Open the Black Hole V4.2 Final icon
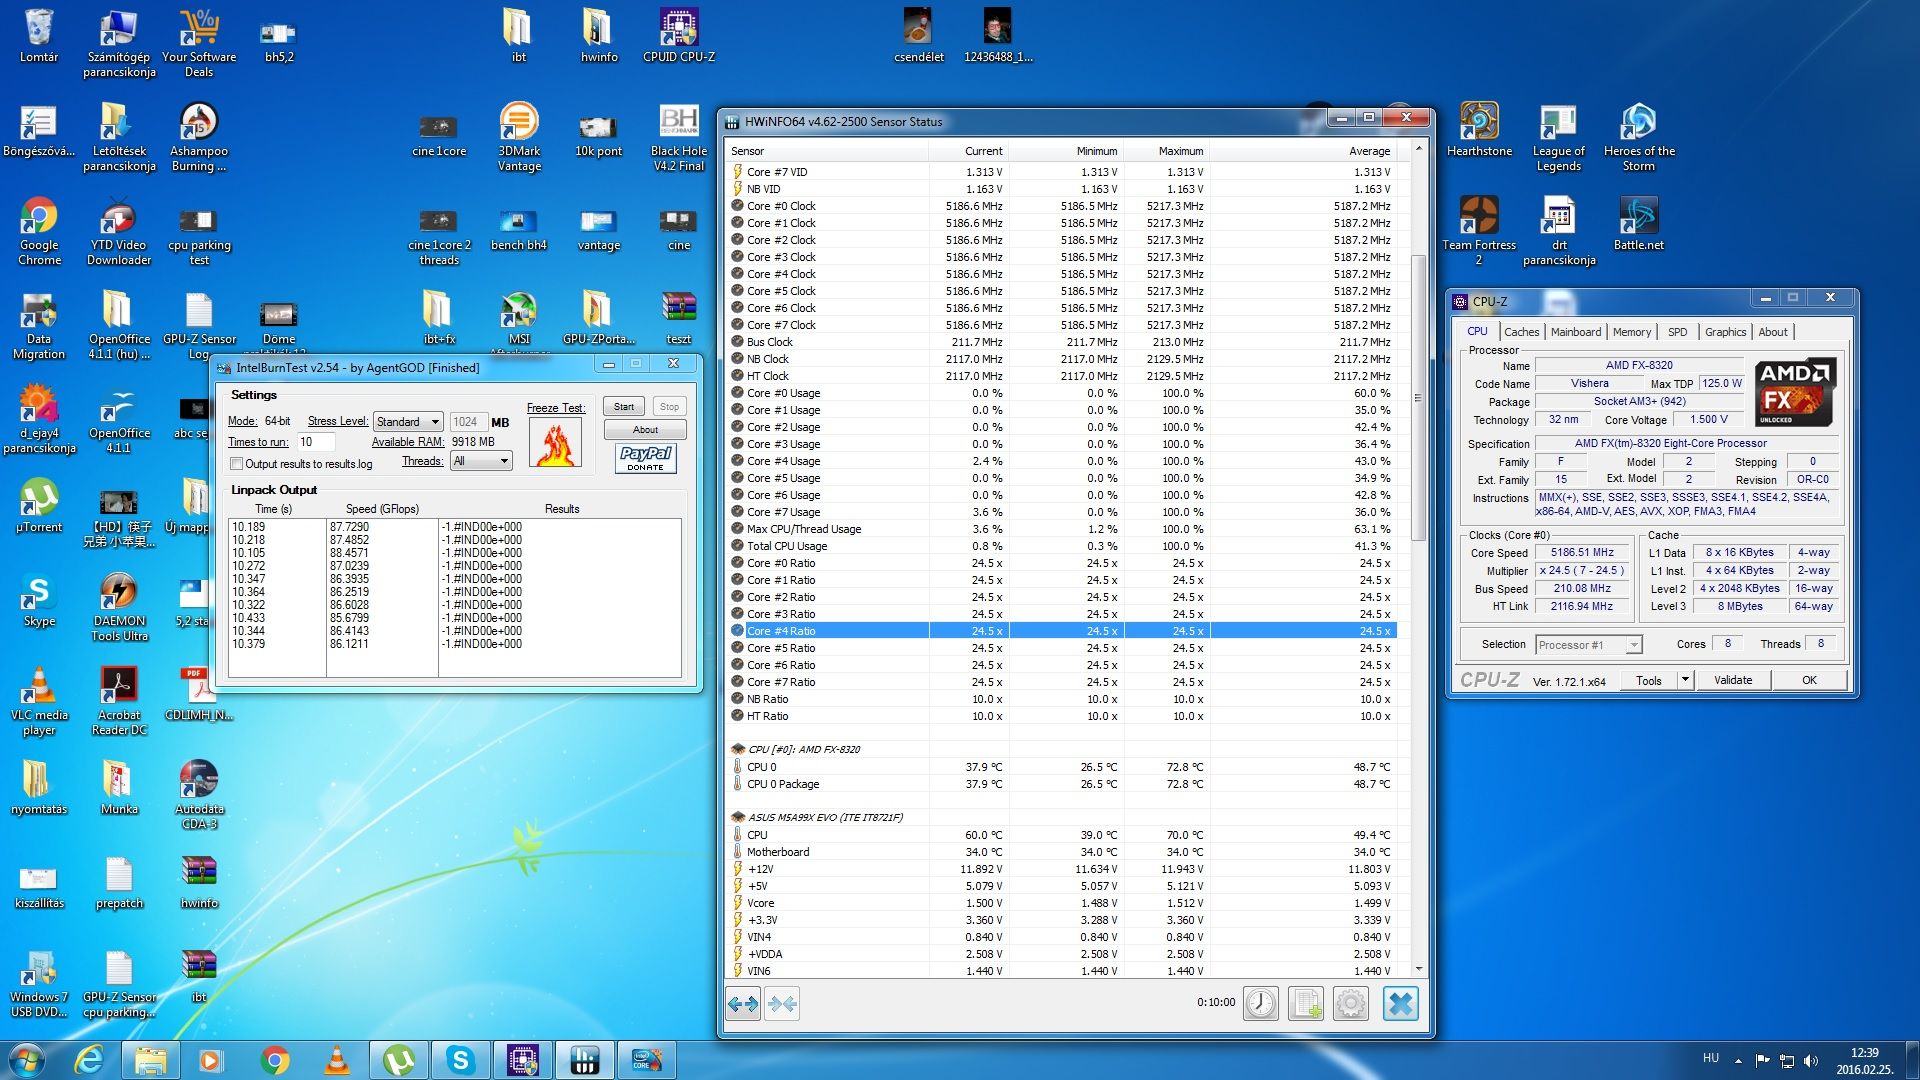 pyautogui.click(x=679, y=137)
